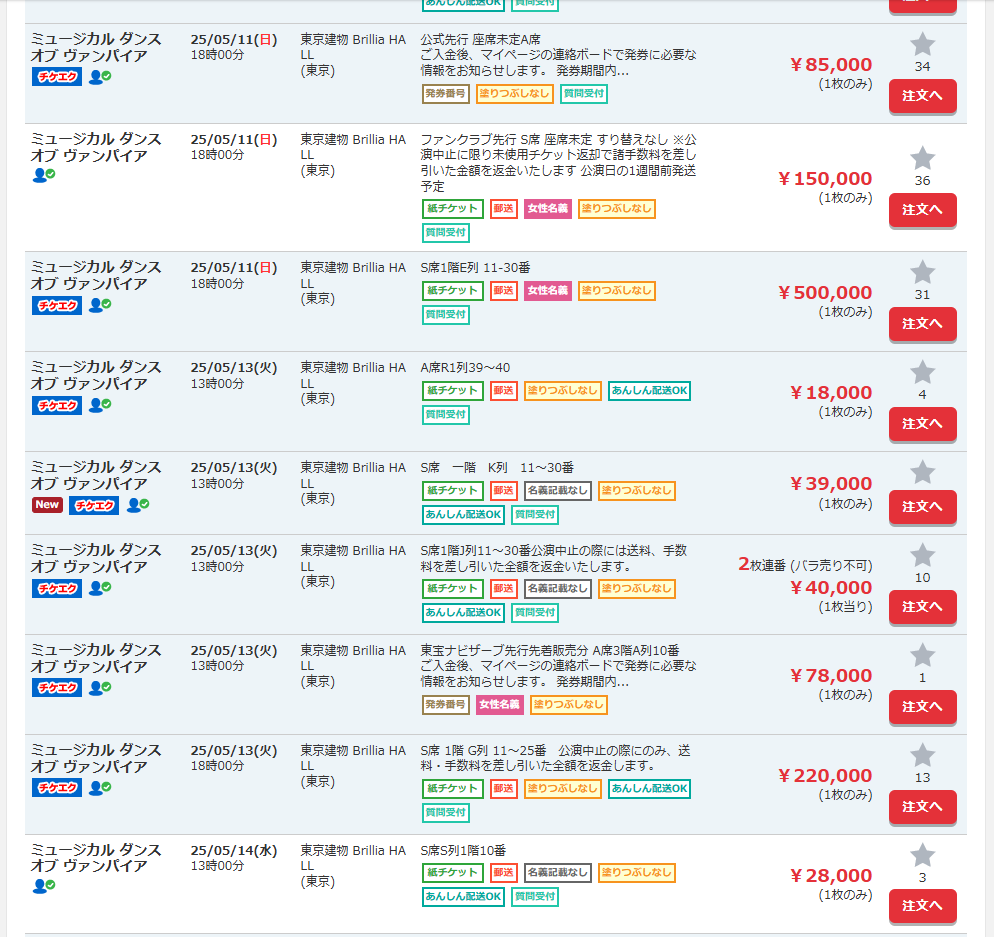994x937 pixels.
Task: Click verified seller icon on ¥28,000 listing
Action: point(44,885)
